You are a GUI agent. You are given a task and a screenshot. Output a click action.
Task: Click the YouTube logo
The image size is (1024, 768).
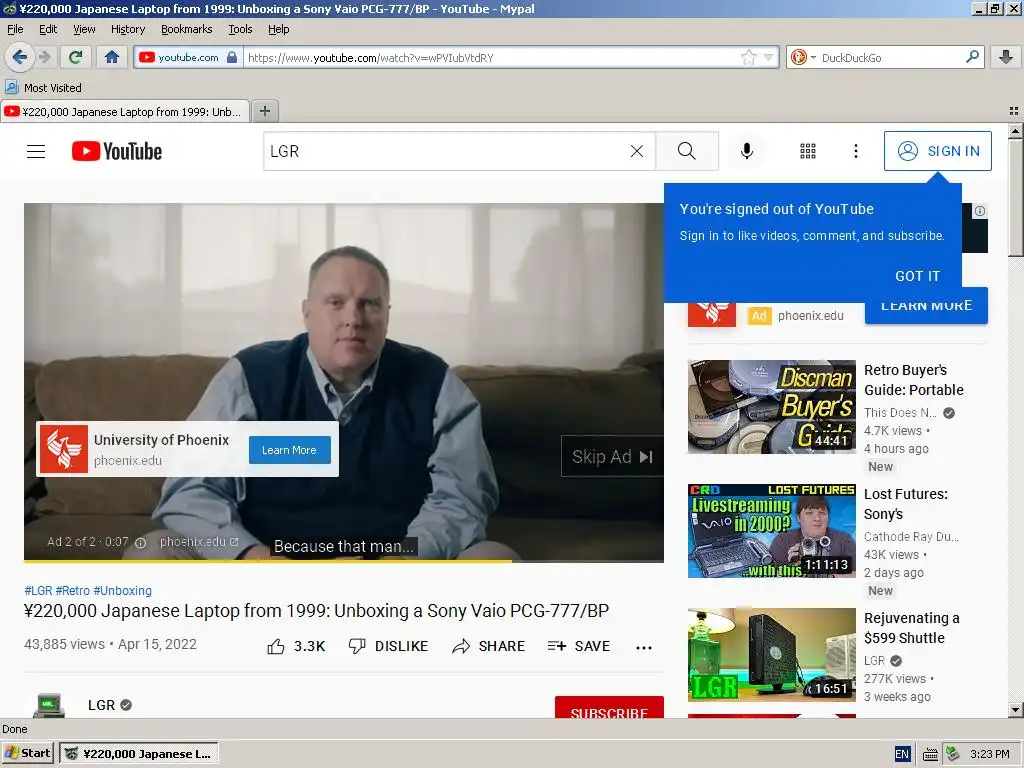click(x=117, y=152)
